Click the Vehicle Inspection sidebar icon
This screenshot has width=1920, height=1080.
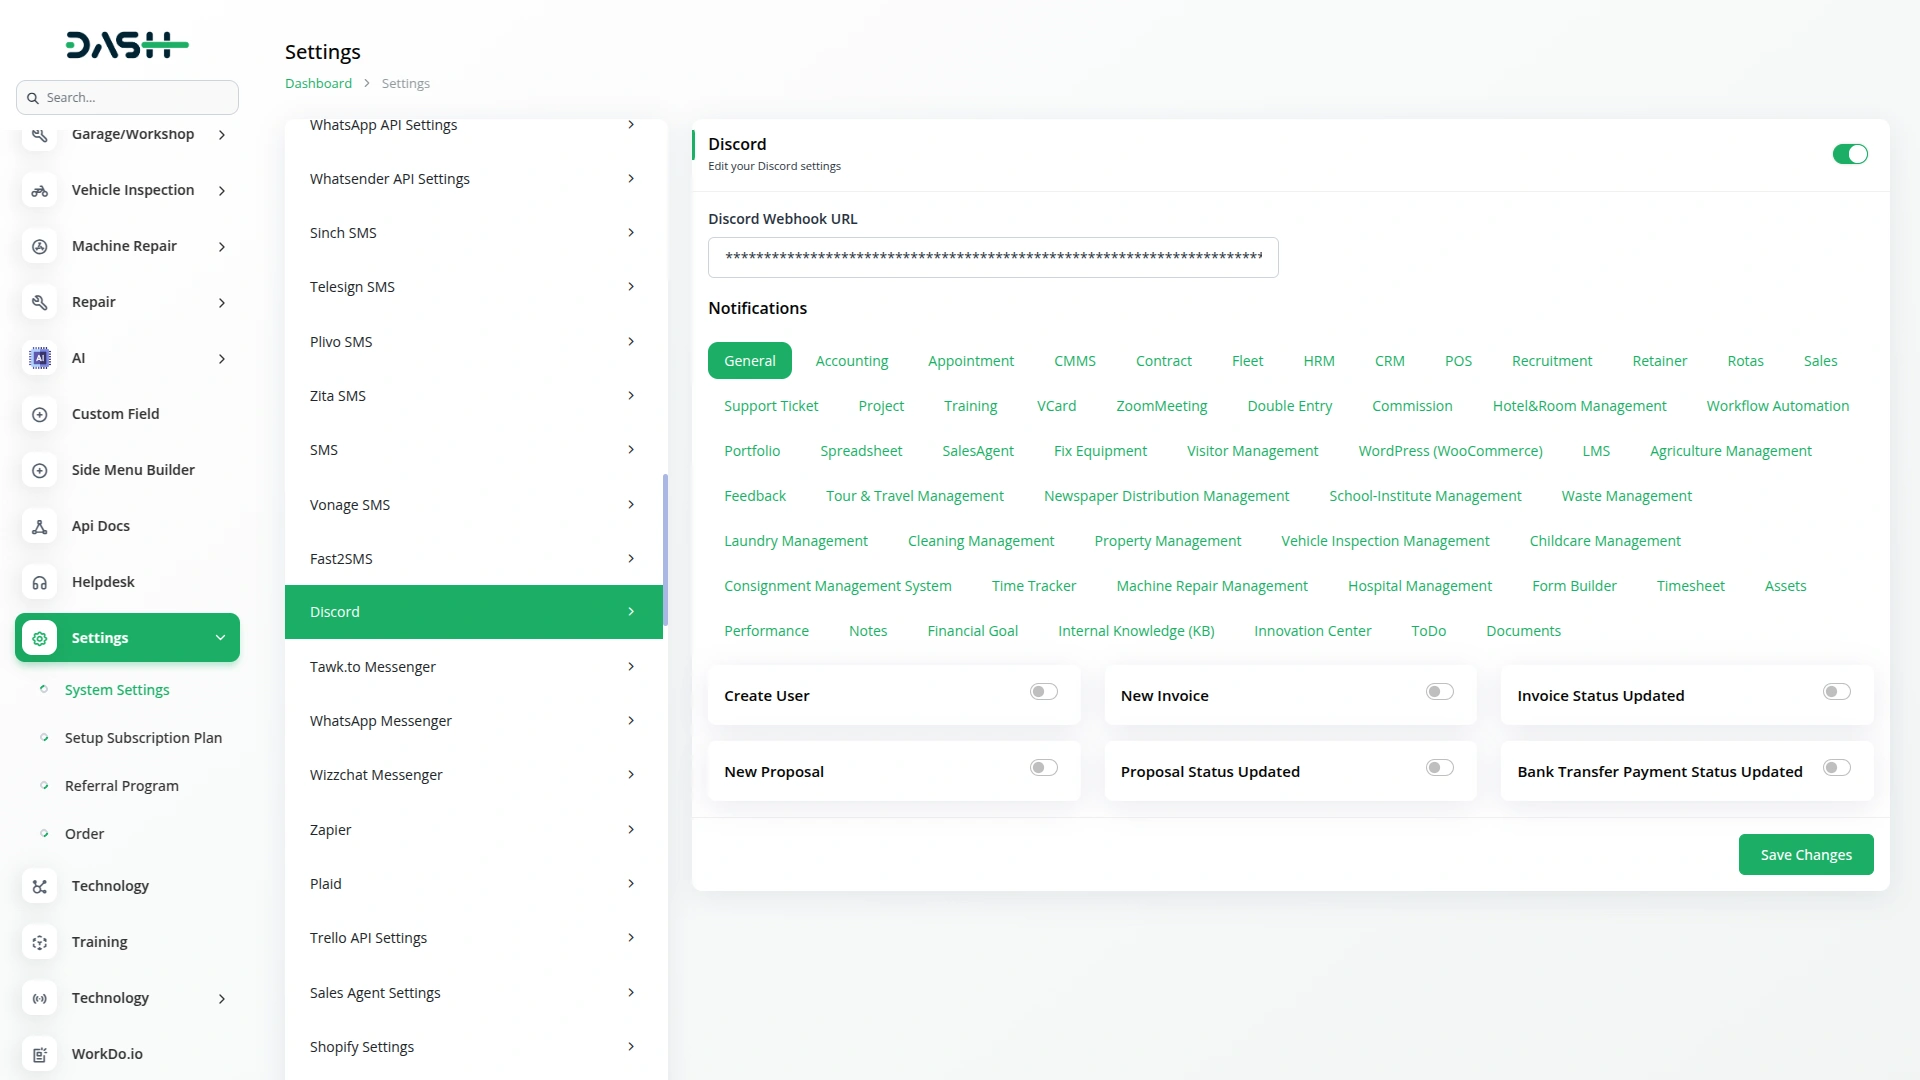[40, 191]
